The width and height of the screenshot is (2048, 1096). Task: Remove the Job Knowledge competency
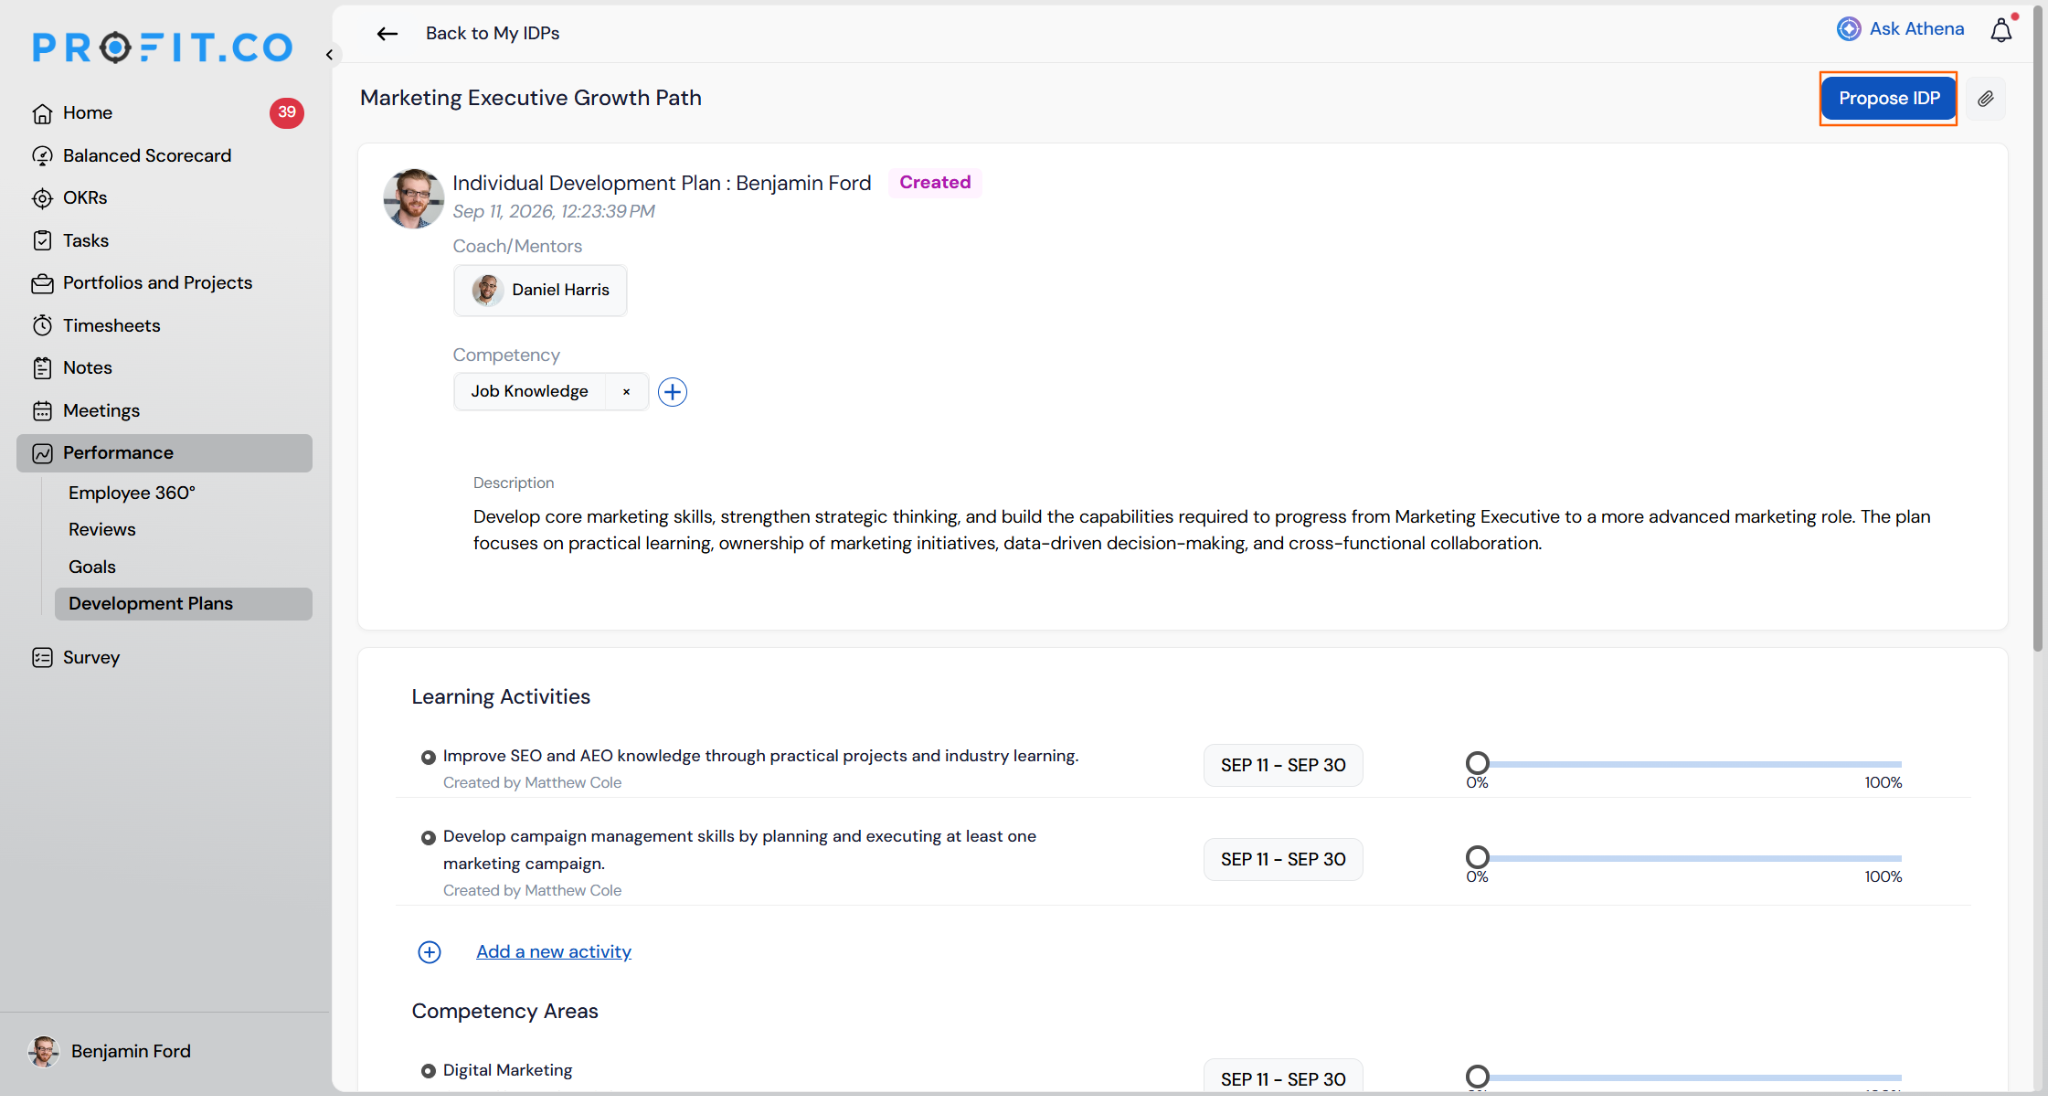(x=626, y=392)
